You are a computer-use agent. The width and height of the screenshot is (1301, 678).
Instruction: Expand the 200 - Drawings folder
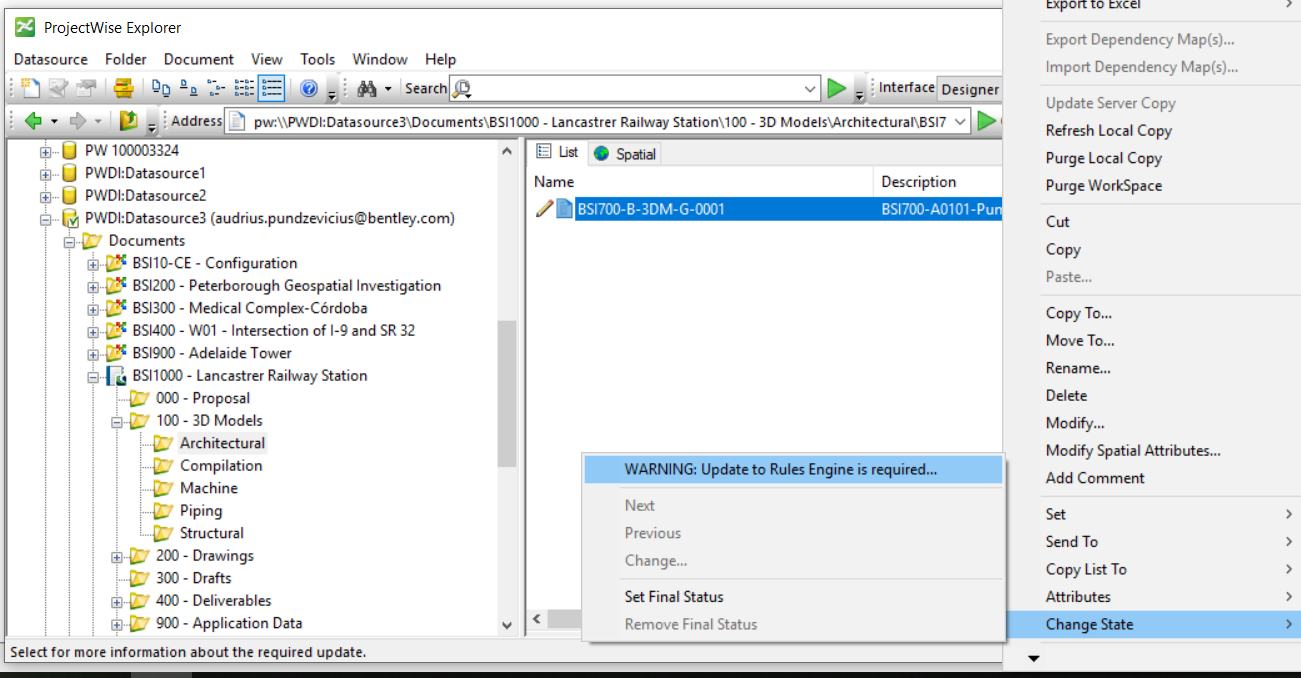[117, 556]
